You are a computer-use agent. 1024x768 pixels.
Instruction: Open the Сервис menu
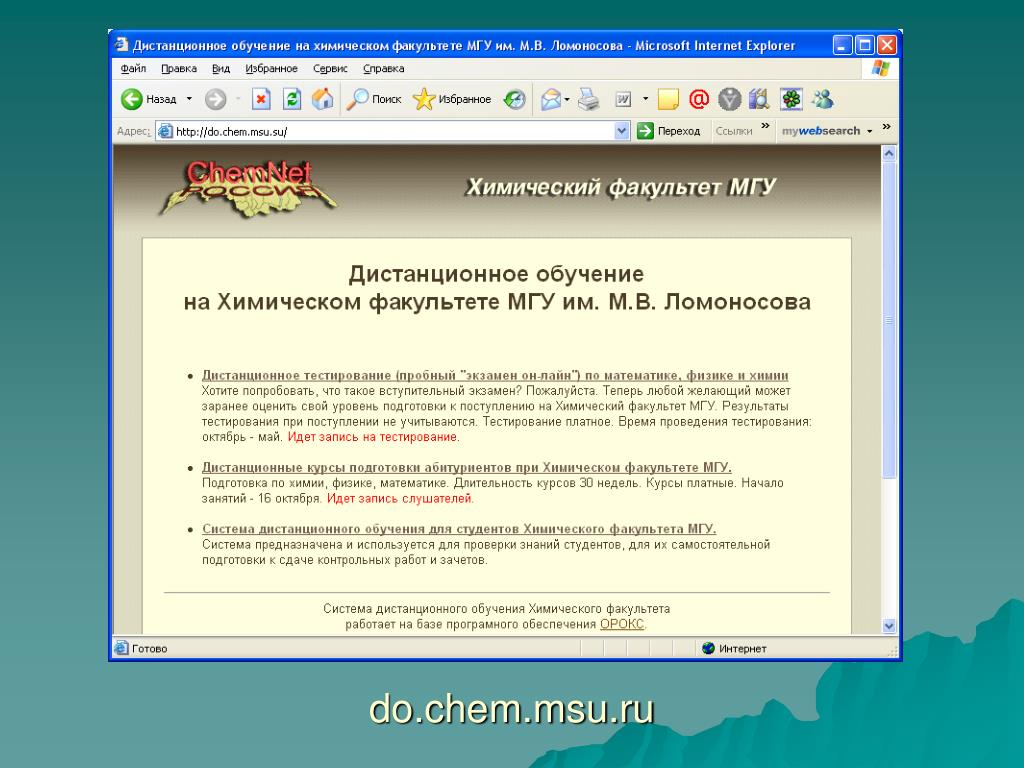click(x=330, y=69)
